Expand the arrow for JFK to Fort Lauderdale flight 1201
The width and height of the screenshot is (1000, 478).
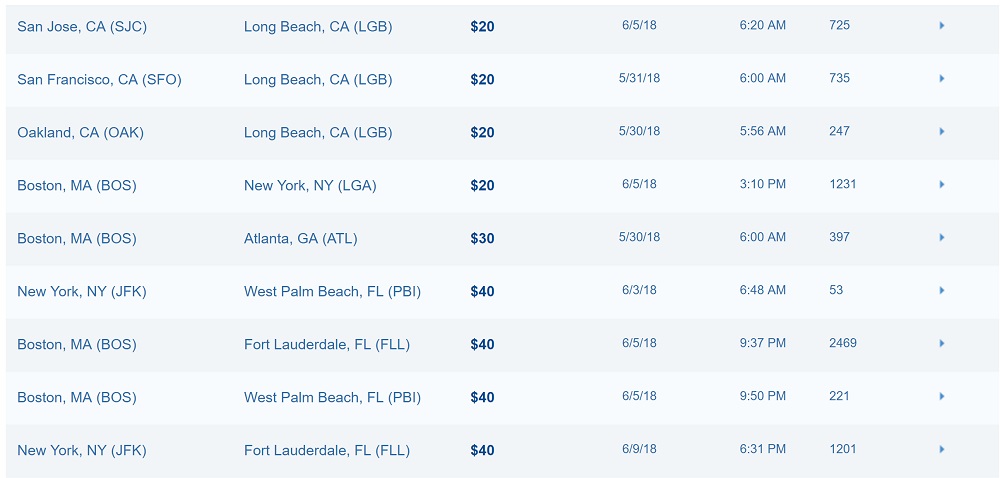[x=942, y=450]
